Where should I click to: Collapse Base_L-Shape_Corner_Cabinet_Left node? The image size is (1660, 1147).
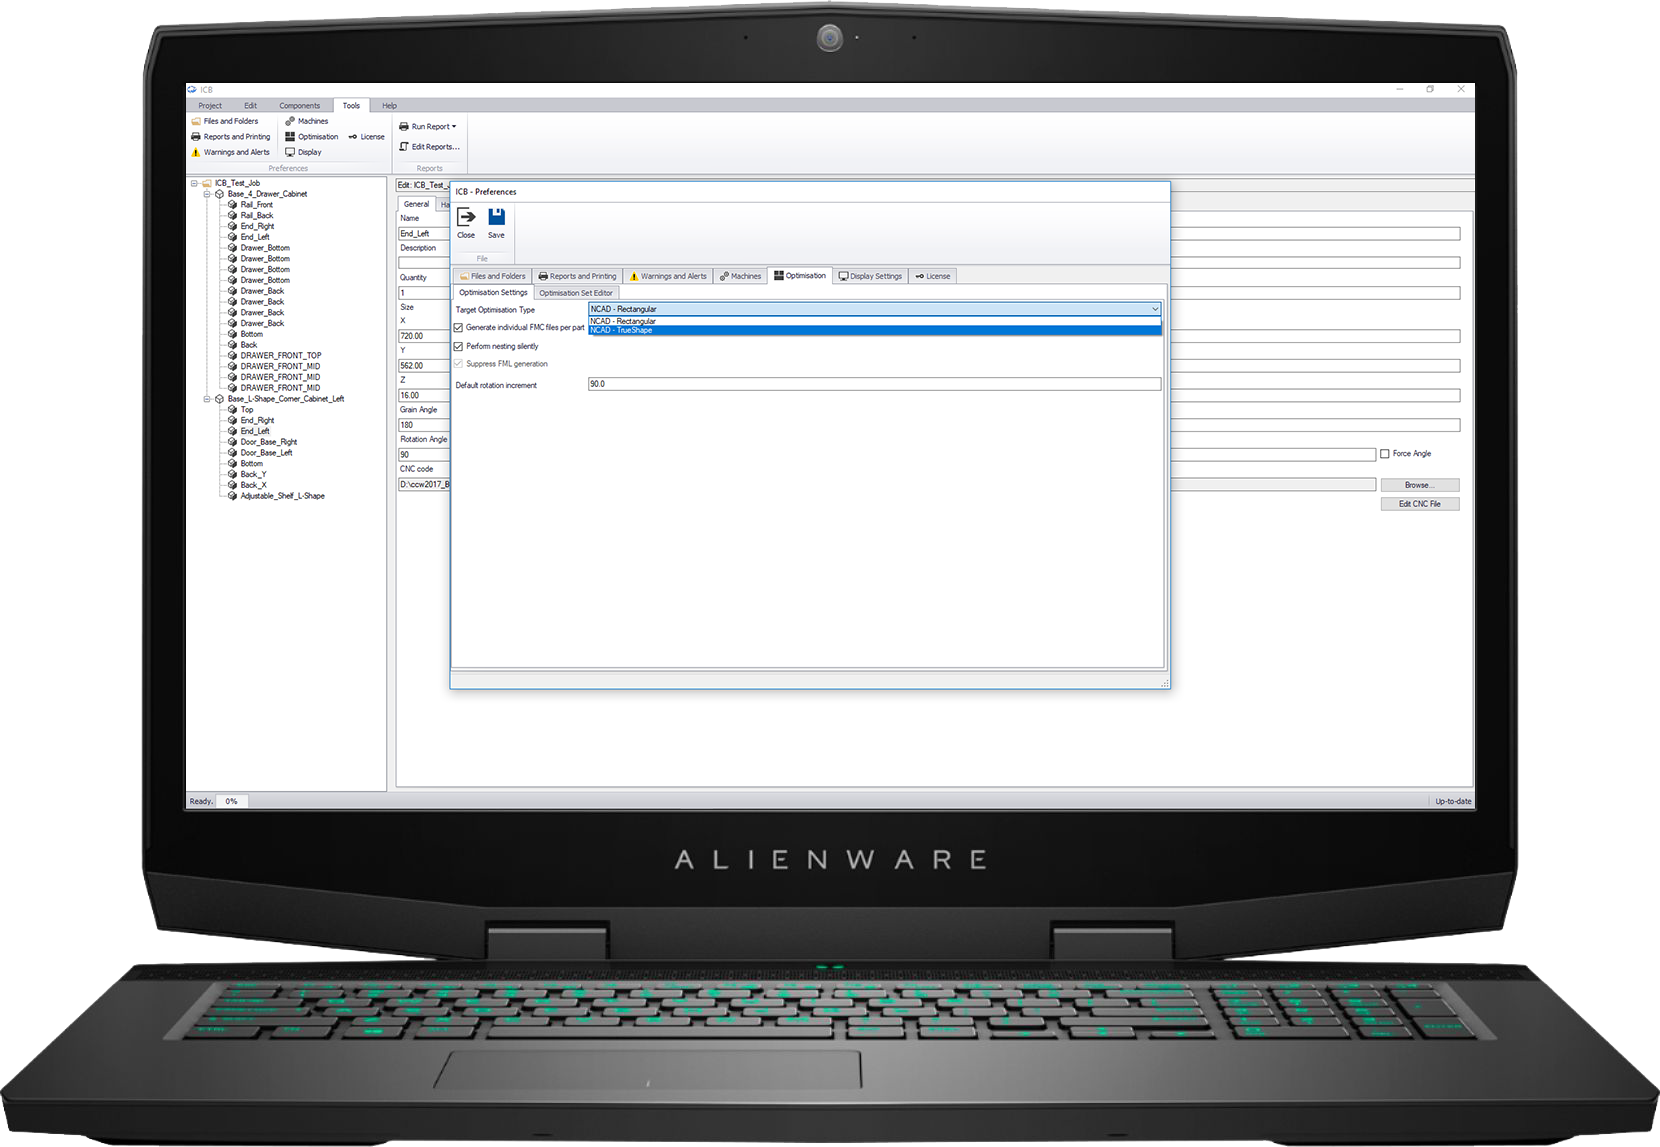207,399
